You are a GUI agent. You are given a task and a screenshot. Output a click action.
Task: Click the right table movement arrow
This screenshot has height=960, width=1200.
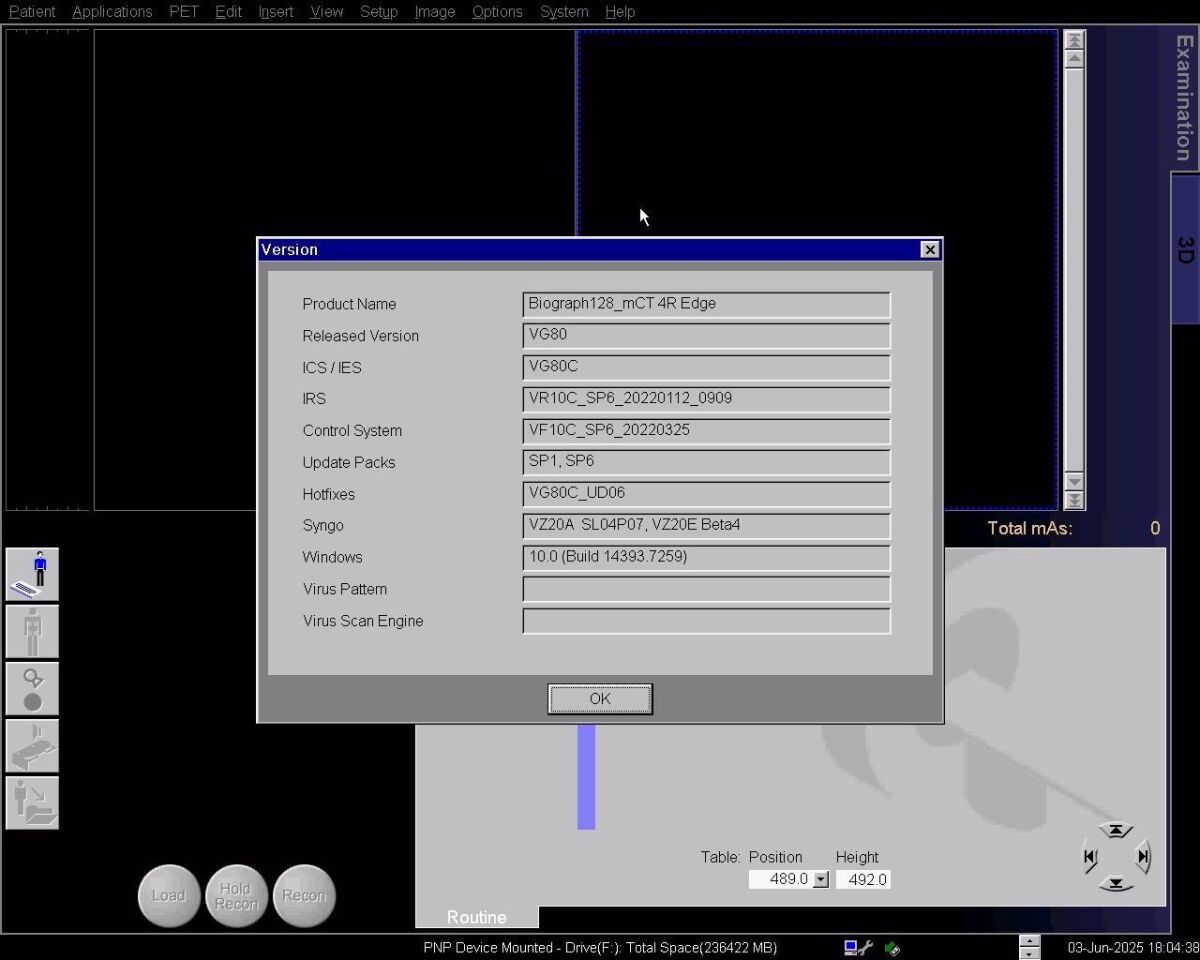tap(1143, 857)
